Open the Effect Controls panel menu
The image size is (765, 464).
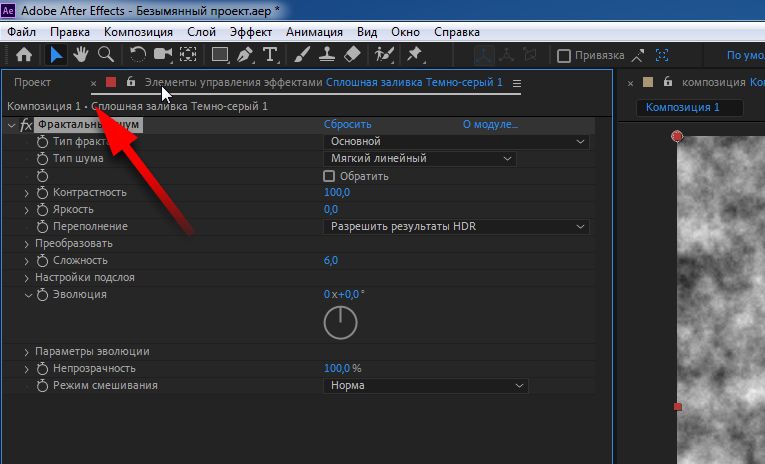click(x=517, y=83)
